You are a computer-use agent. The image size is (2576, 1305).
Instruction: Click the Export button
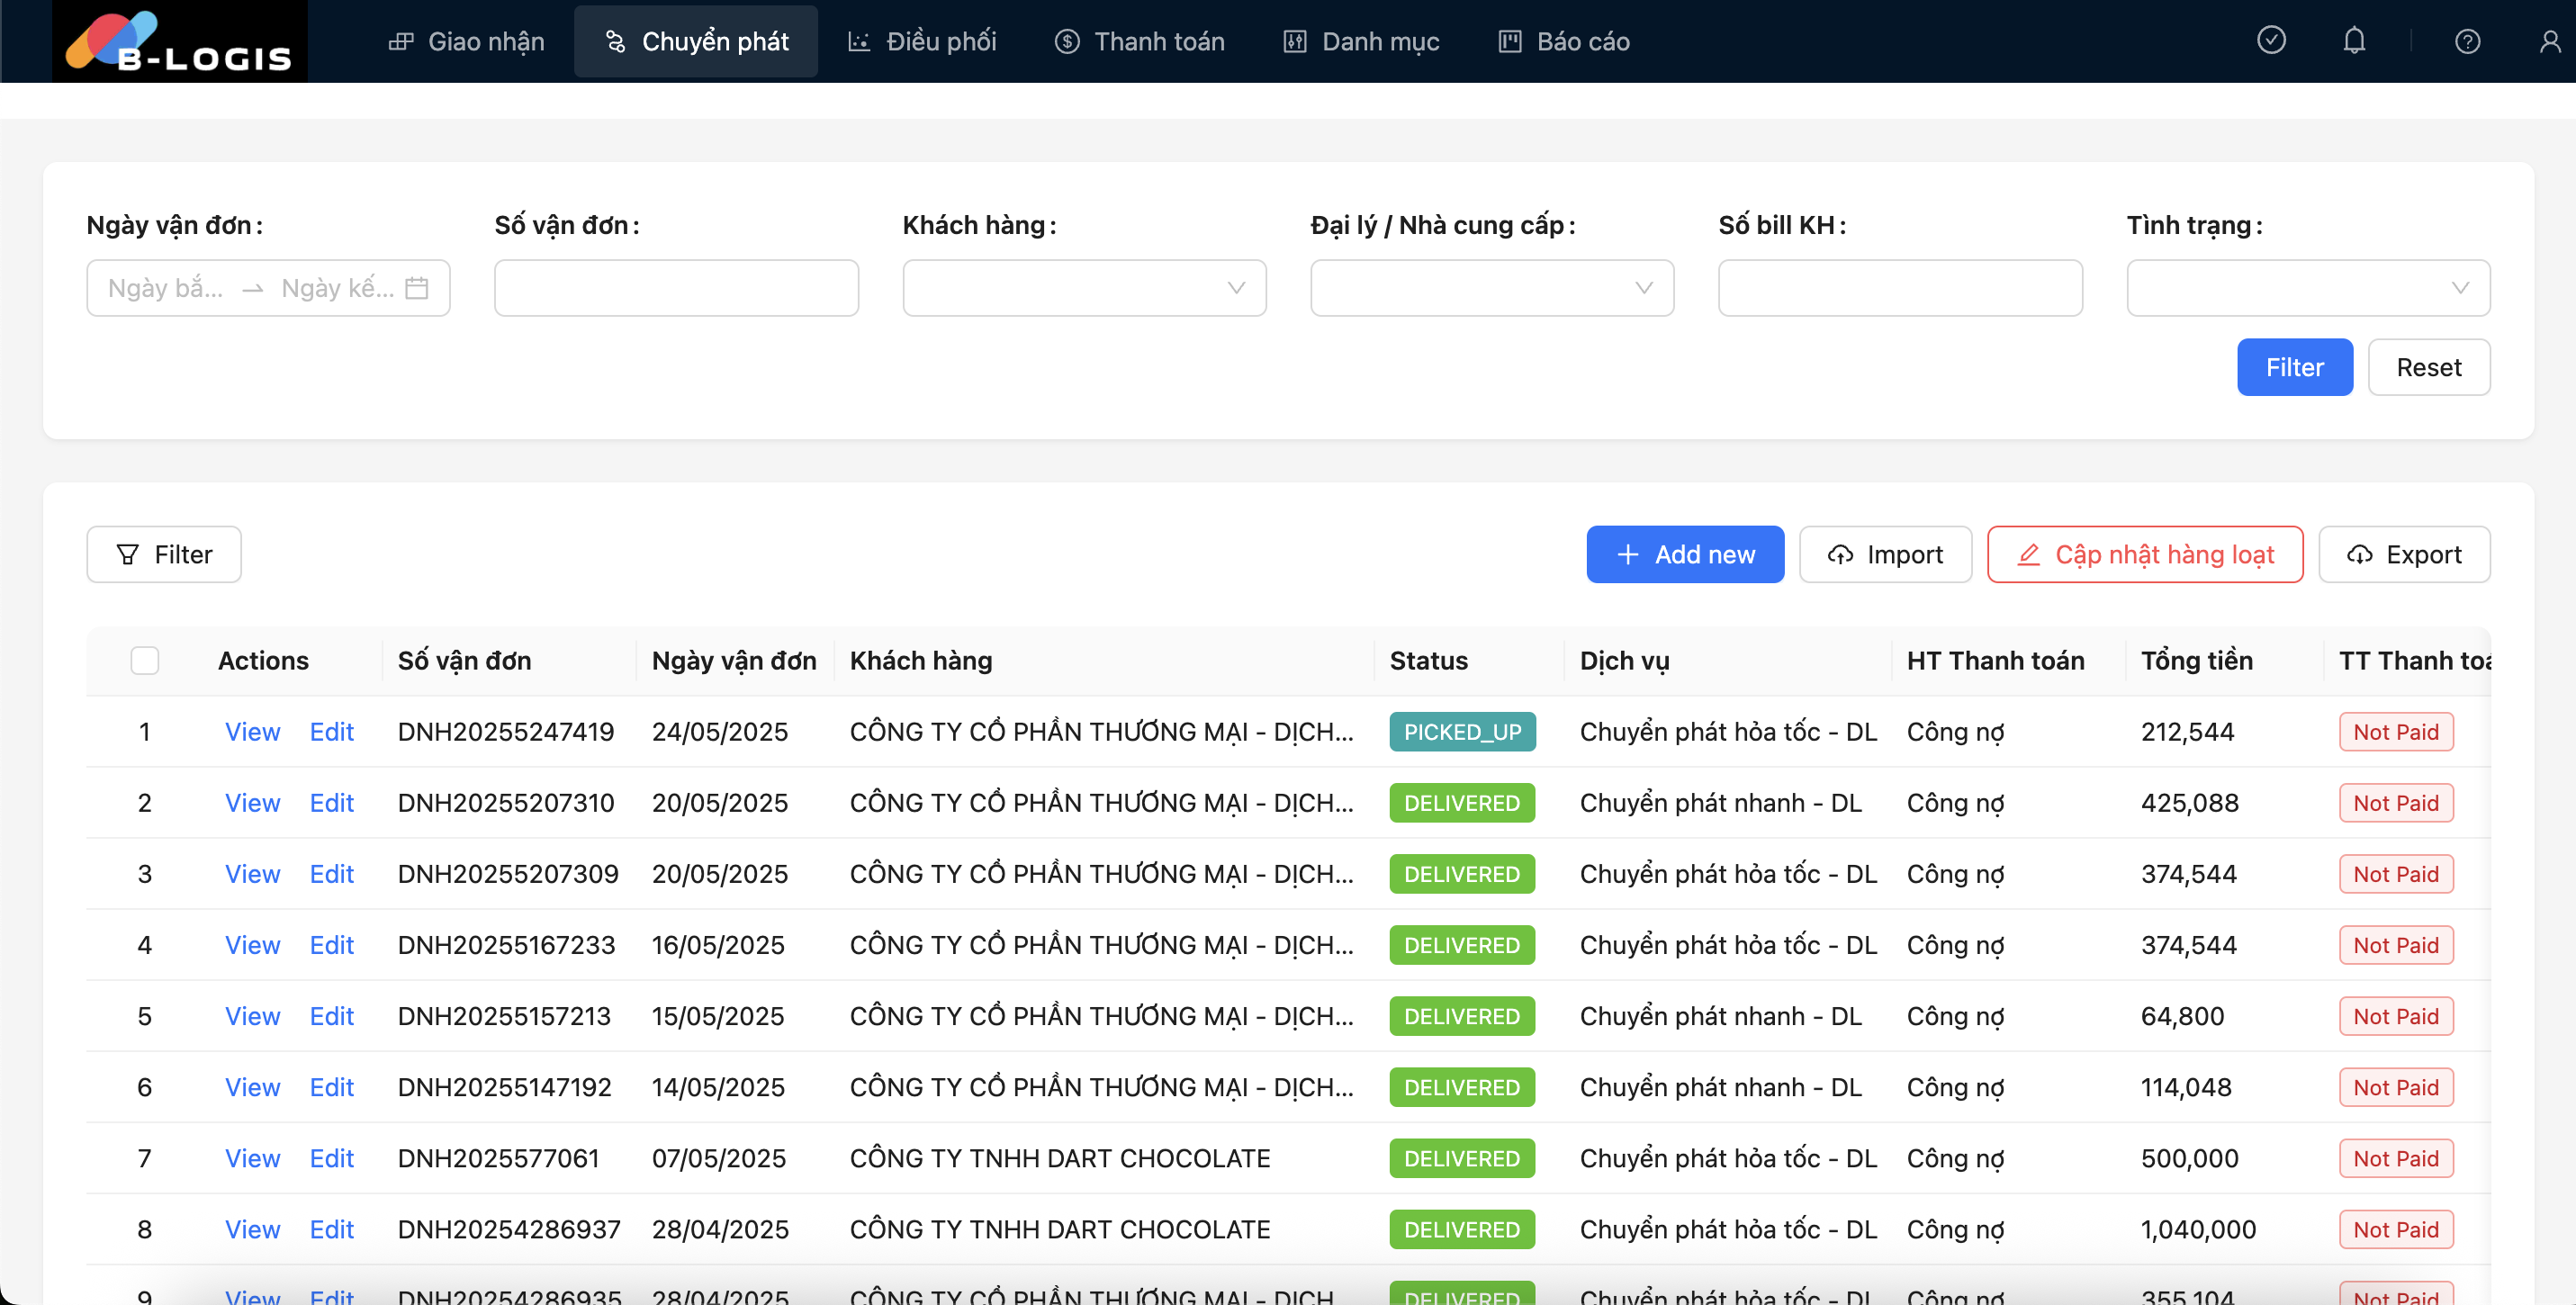(x=2404, y=554)
